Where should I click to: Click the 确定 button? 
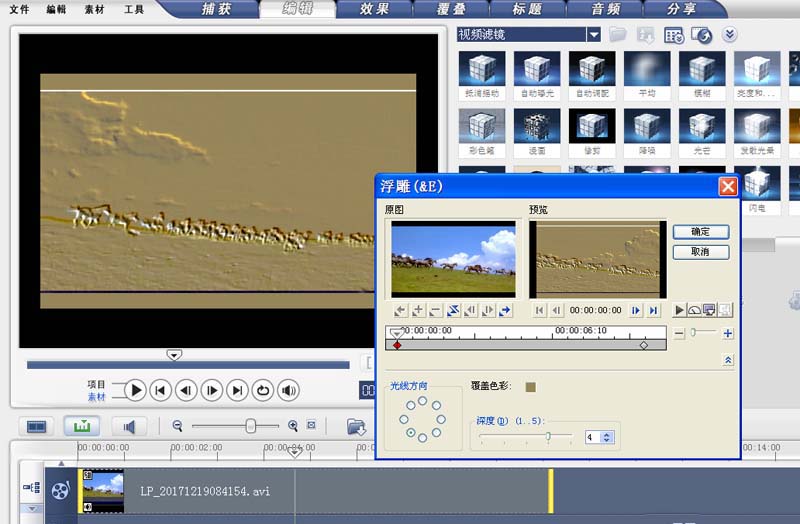click(x=700, y=232)
